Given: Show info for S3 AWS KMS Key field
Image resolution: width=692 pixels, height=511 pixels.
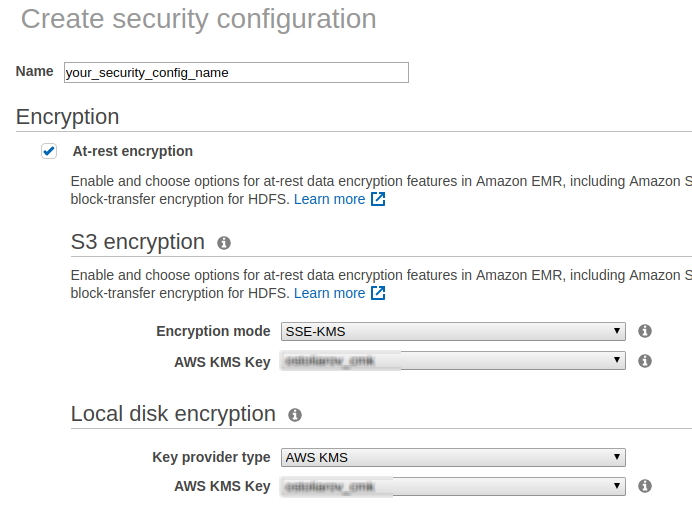Looking at the screenshot, I should click(x=645, y=361).
